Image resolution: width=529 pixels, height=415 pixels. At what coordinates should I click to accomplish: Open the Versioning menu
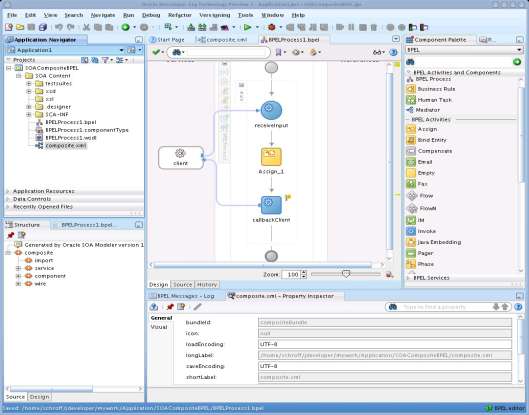[215, 15]
